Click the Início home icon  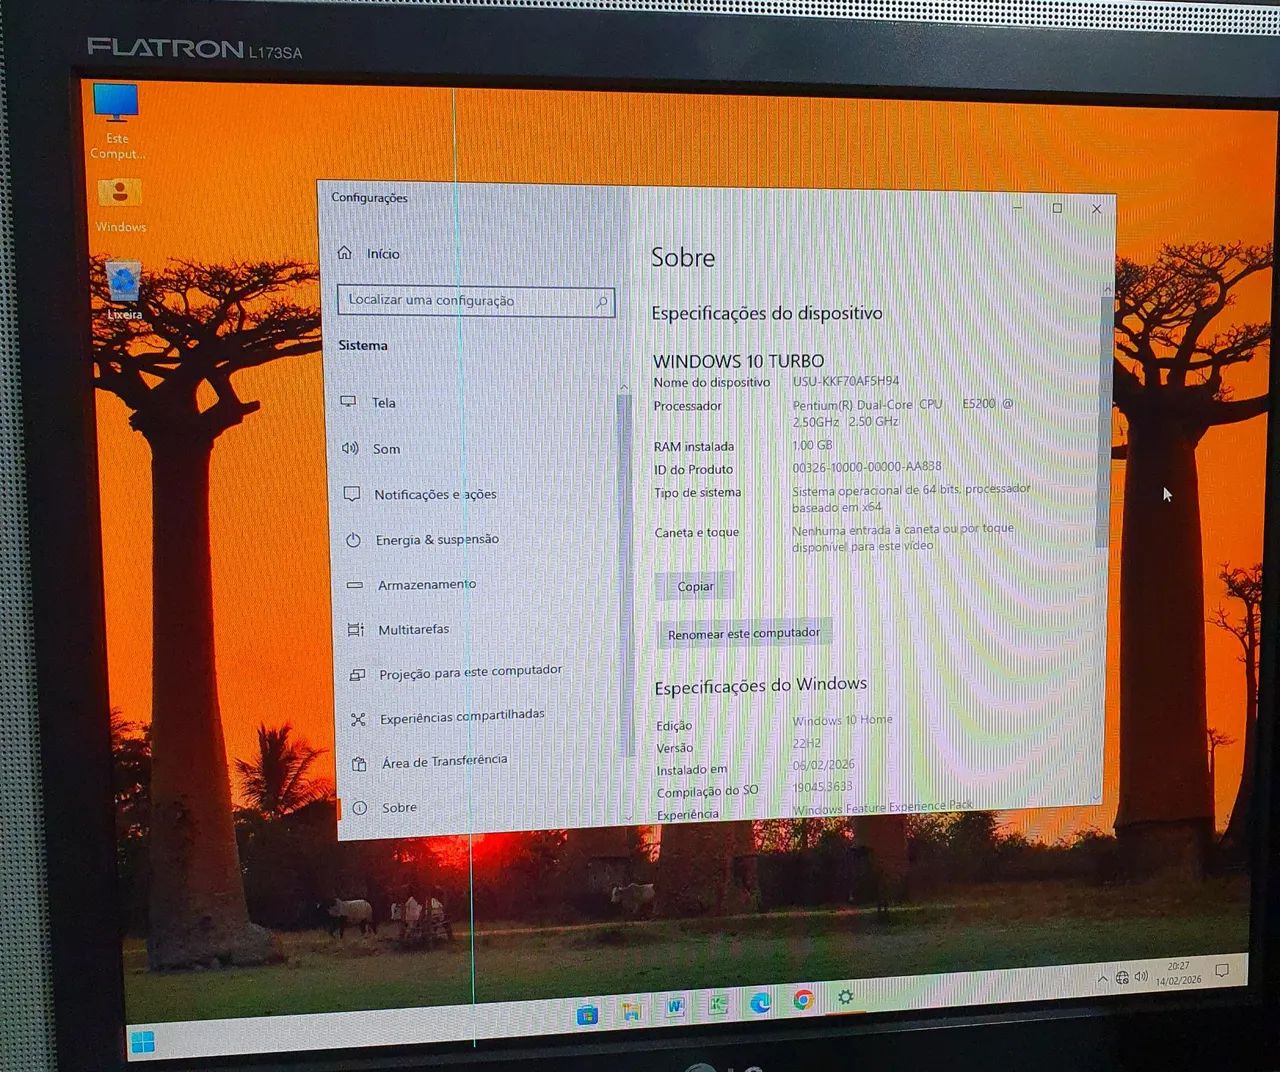[x=345, y=253]
